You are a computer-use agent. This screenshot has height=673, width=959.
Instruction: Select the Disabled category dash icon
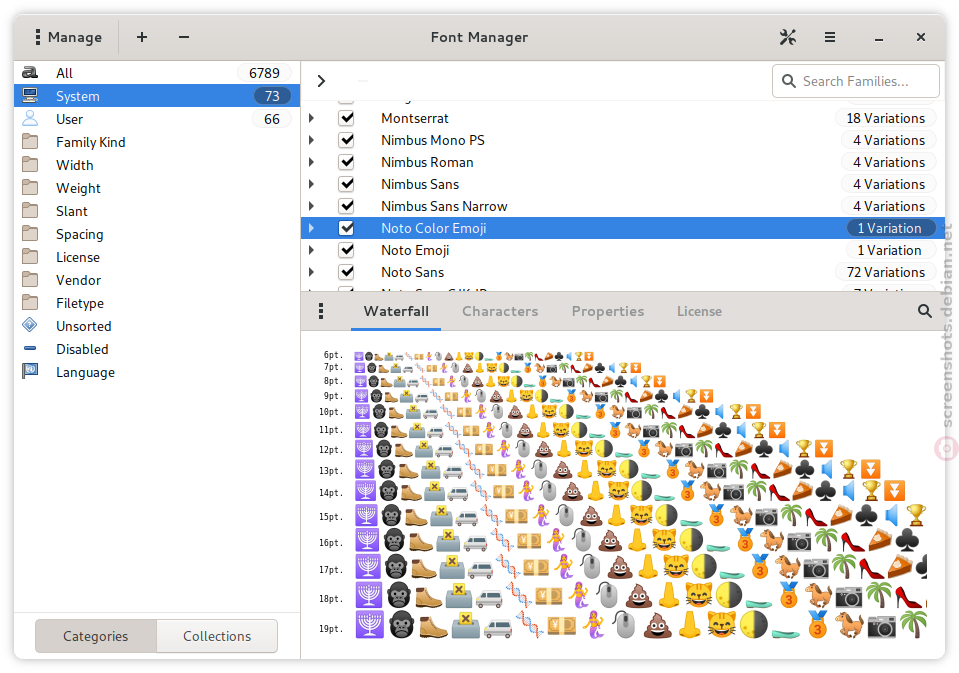pos(30,348)
